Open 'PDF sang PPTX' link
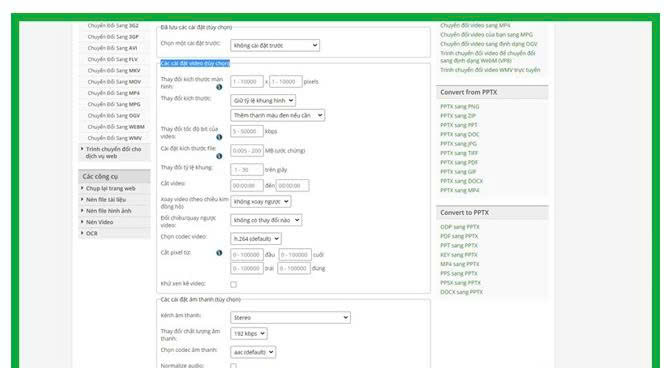 pos(459,236)
